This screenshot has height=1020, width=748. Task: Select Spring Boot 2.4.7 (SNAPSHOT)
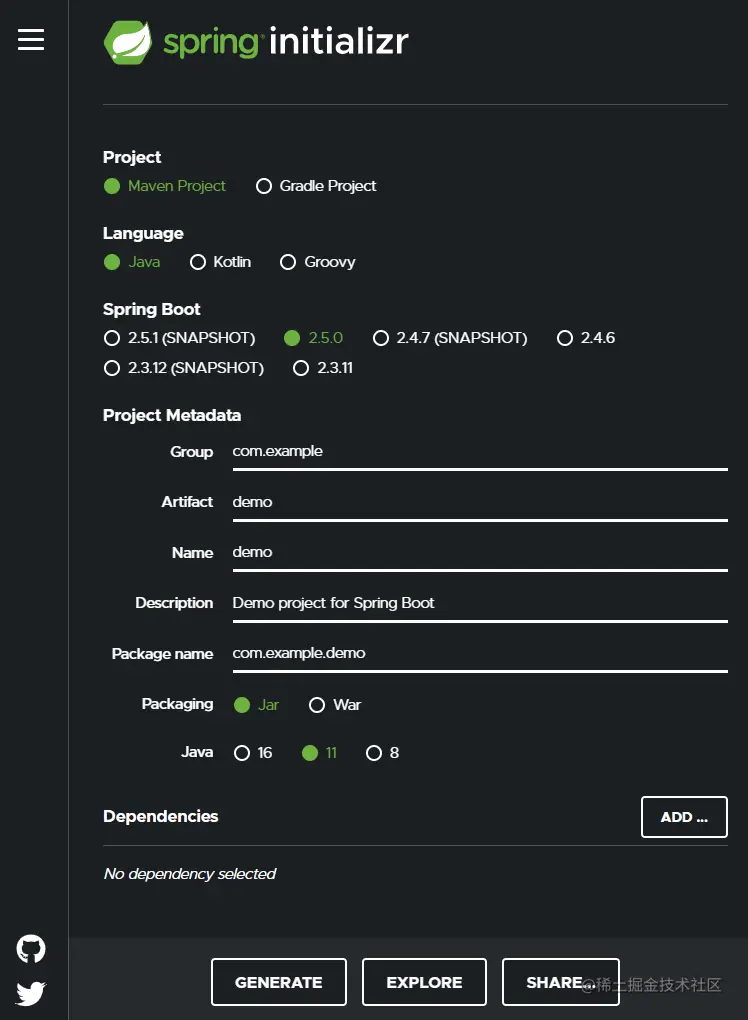point(450,338)
